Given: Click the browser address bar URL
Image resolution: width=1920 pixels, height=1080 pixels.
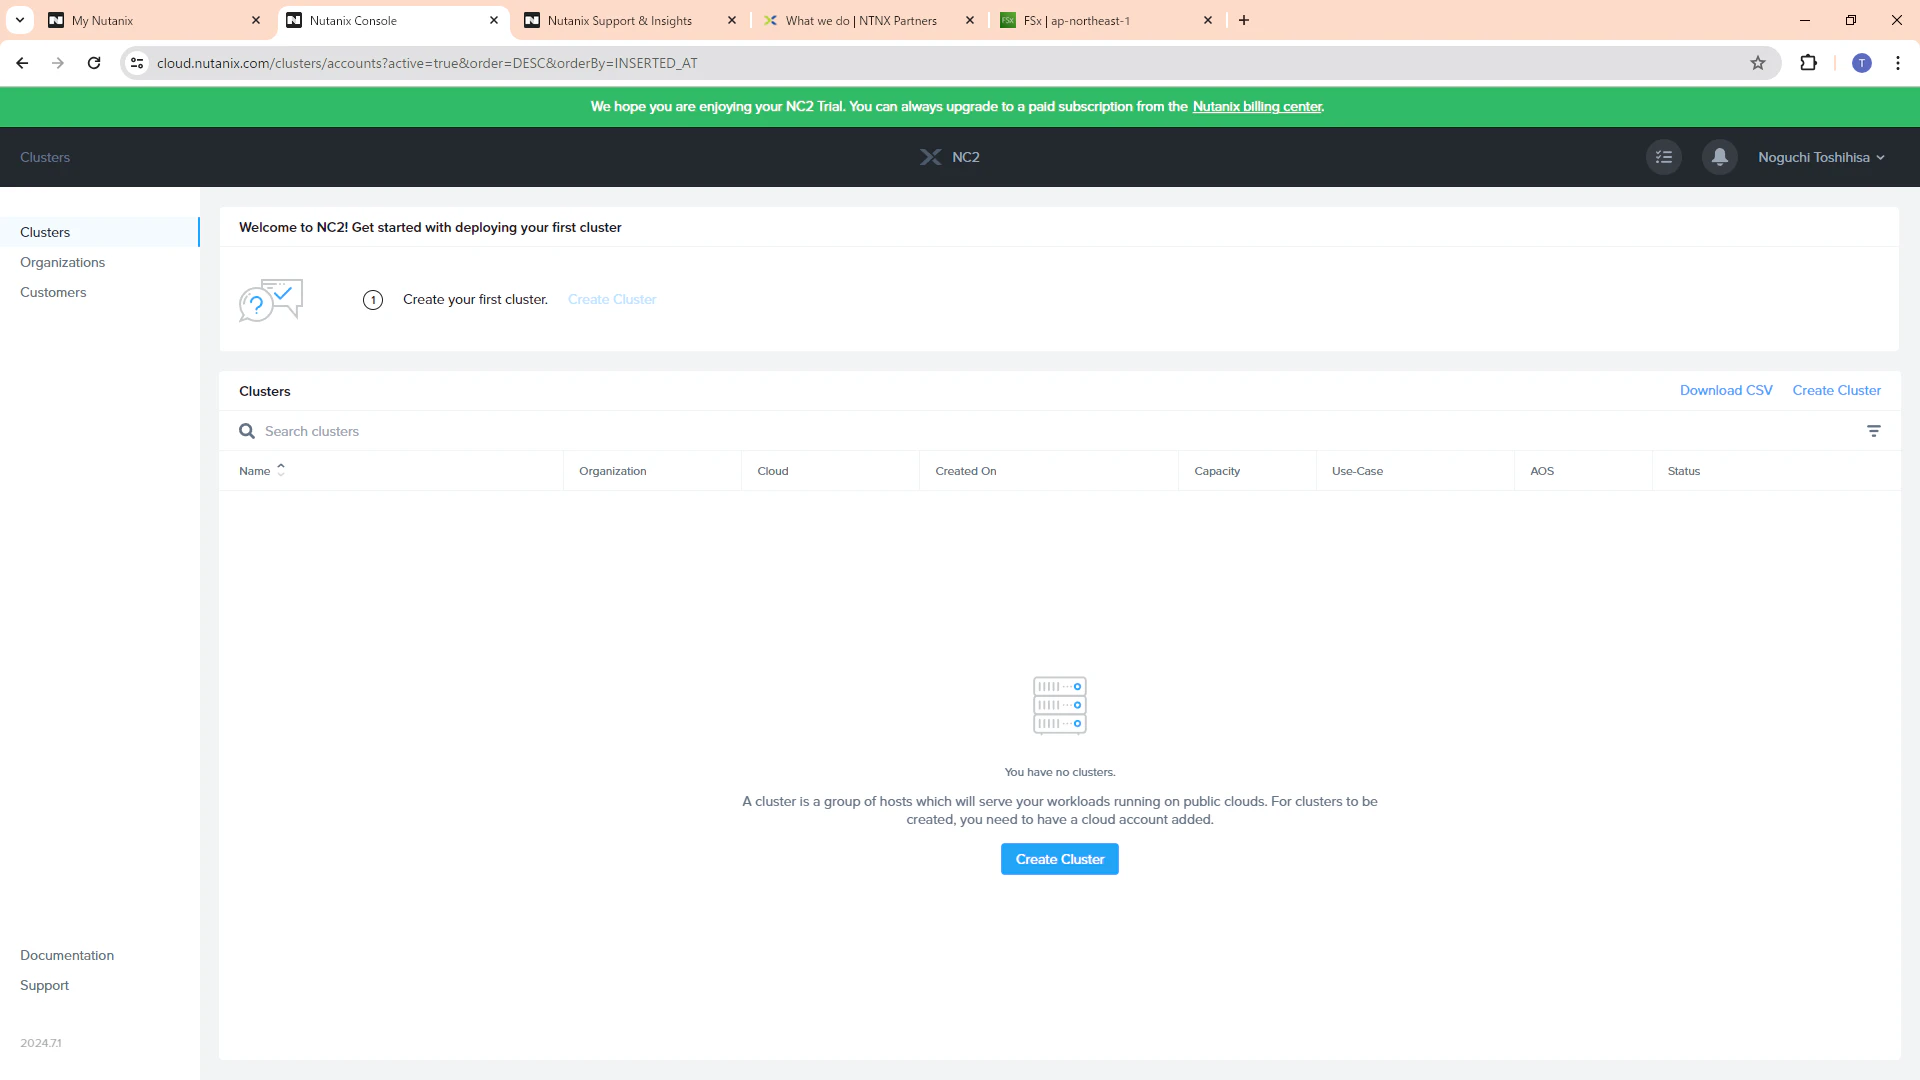Looking at the screenshot, I should (x=427, y=63).
